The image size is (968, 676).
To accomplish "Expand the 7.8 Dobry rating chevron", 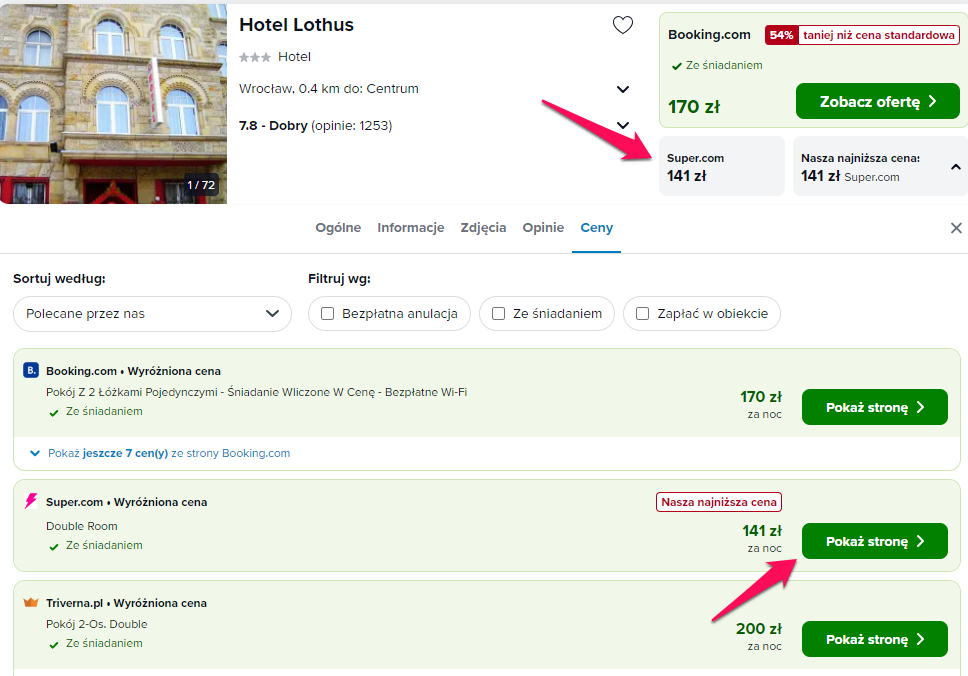I will tap(623, 126).
